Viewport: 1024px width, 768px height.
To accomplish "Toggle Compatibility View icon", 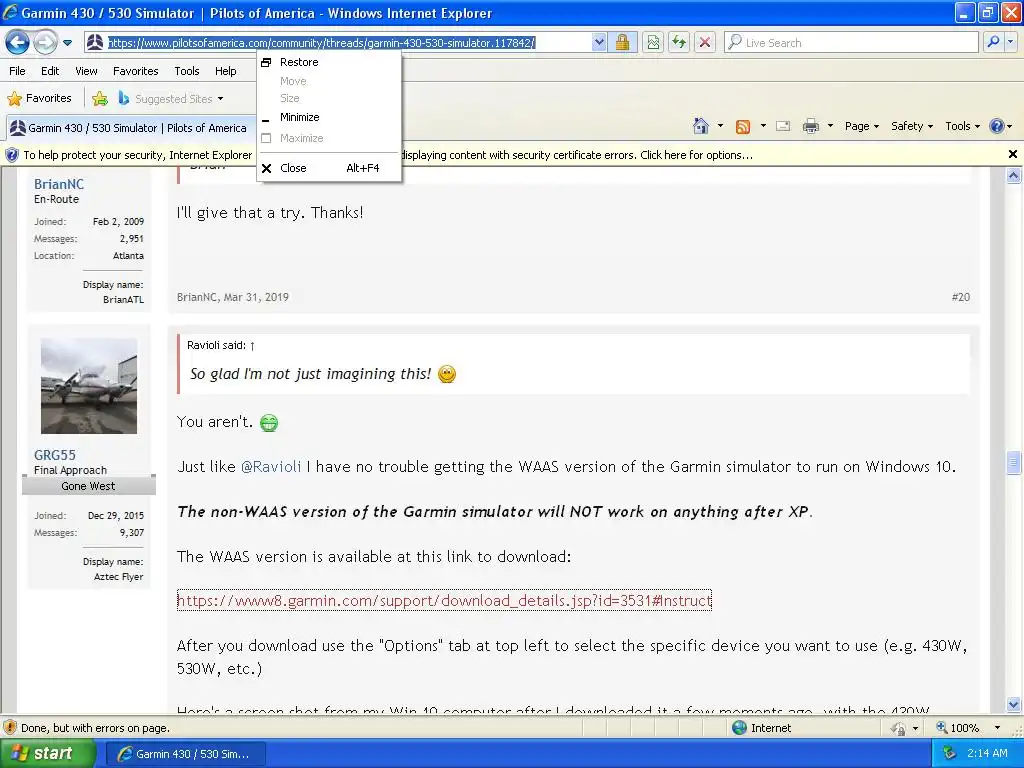I will click(653, 43).
